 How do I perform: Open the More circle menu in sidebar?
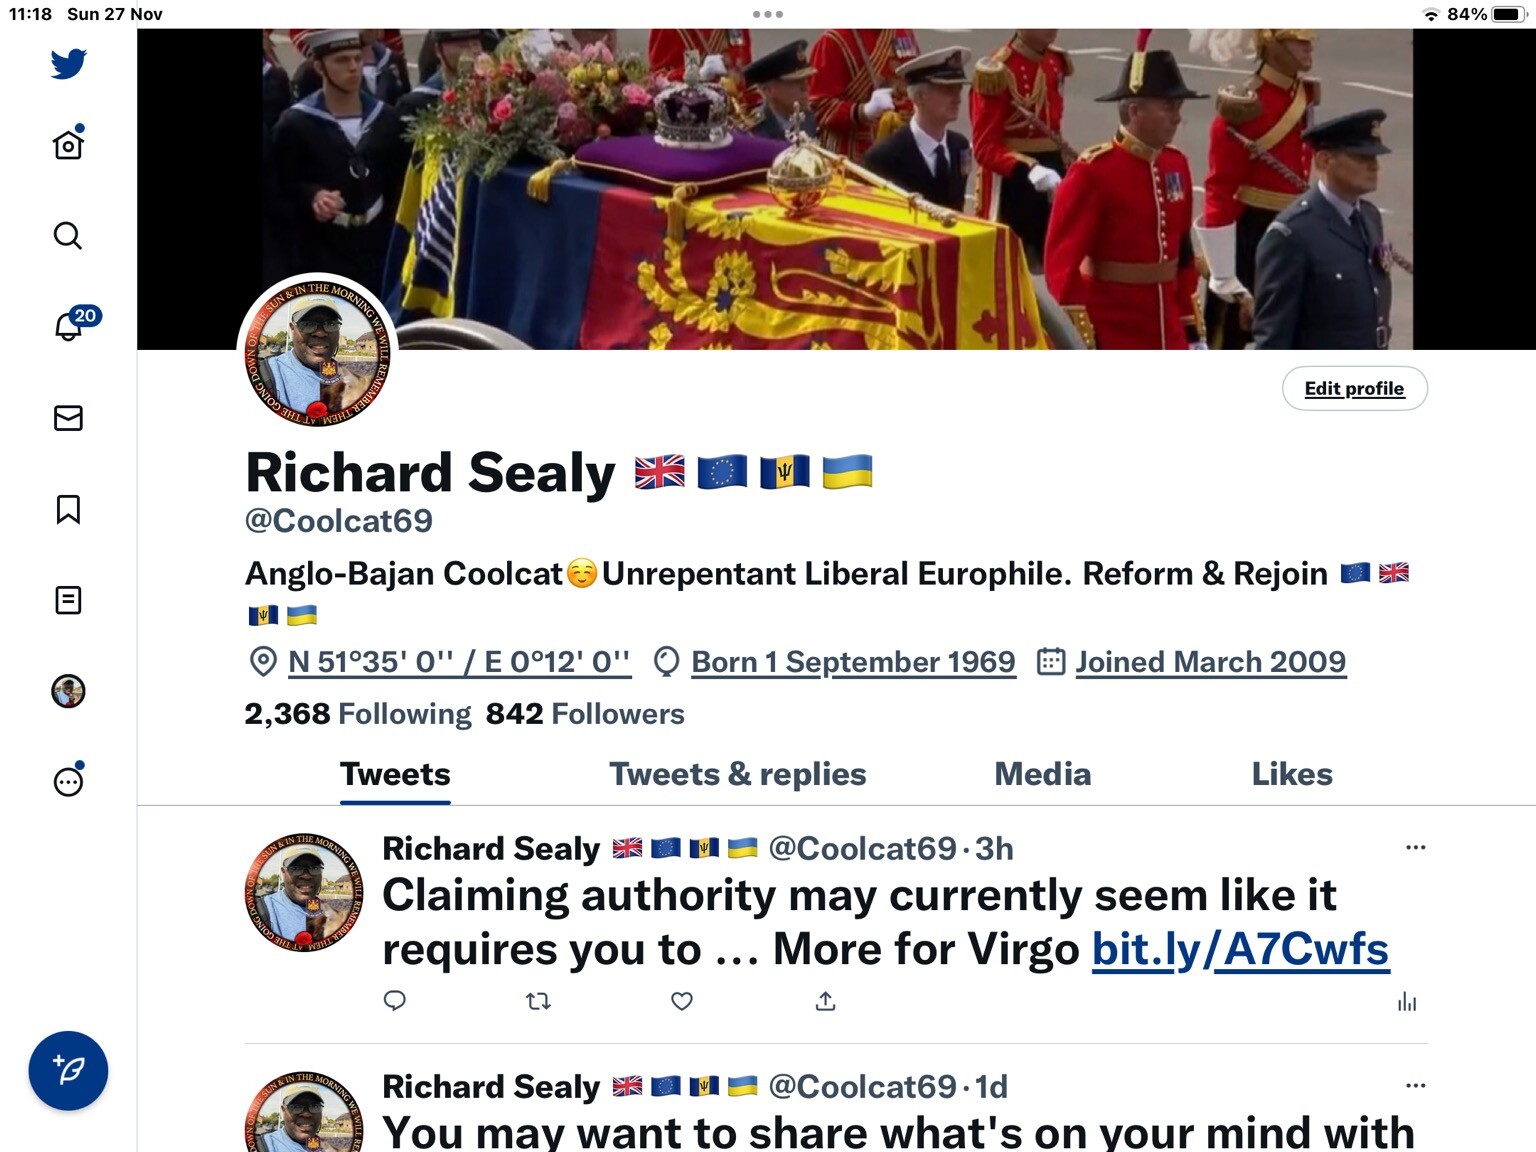tap(68, 781)
